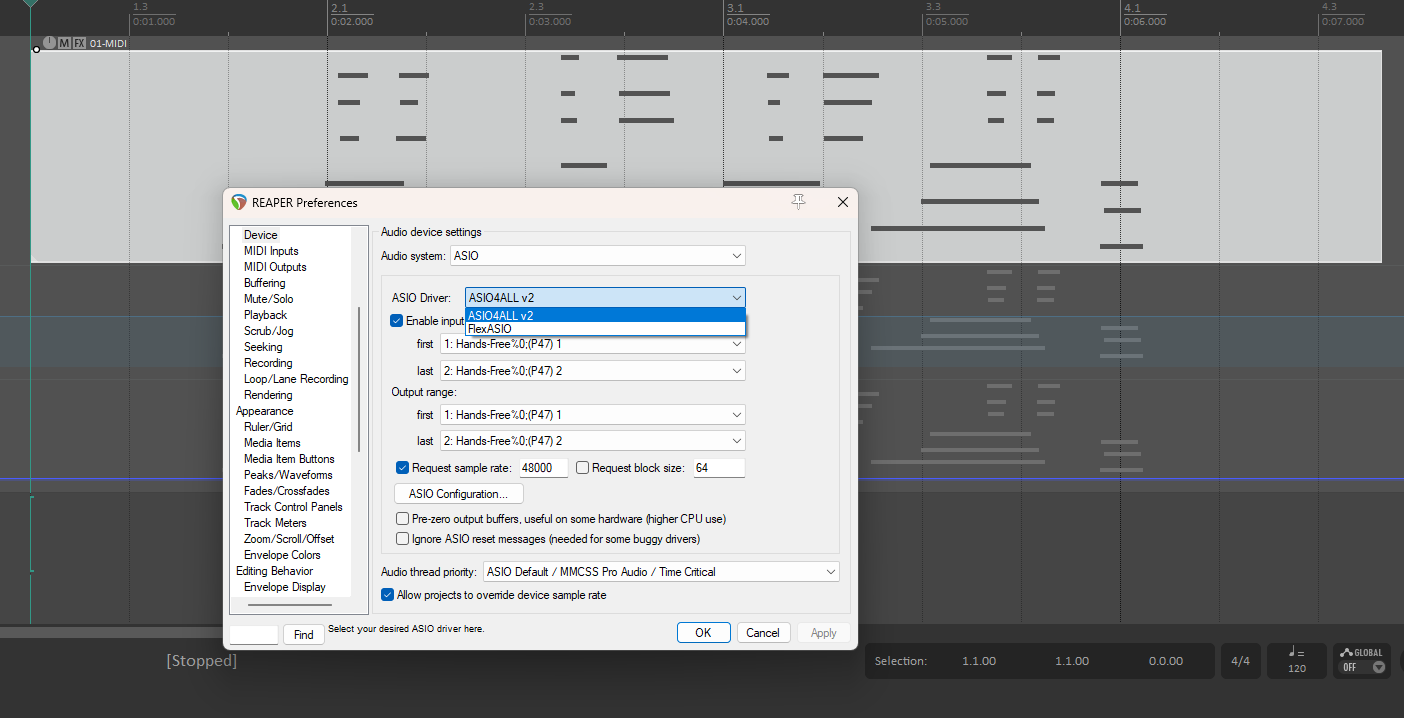Screen dimensions: 1404x718
Task: Enable Request block size checkbox
Action: pyautogui.click(x=583, y=468)
